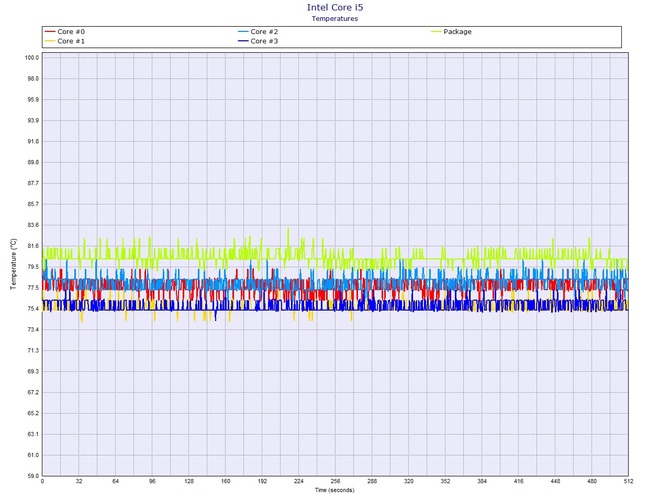Click the 224 tick on time axis
The image size is (670, 502).
(299, 481)
